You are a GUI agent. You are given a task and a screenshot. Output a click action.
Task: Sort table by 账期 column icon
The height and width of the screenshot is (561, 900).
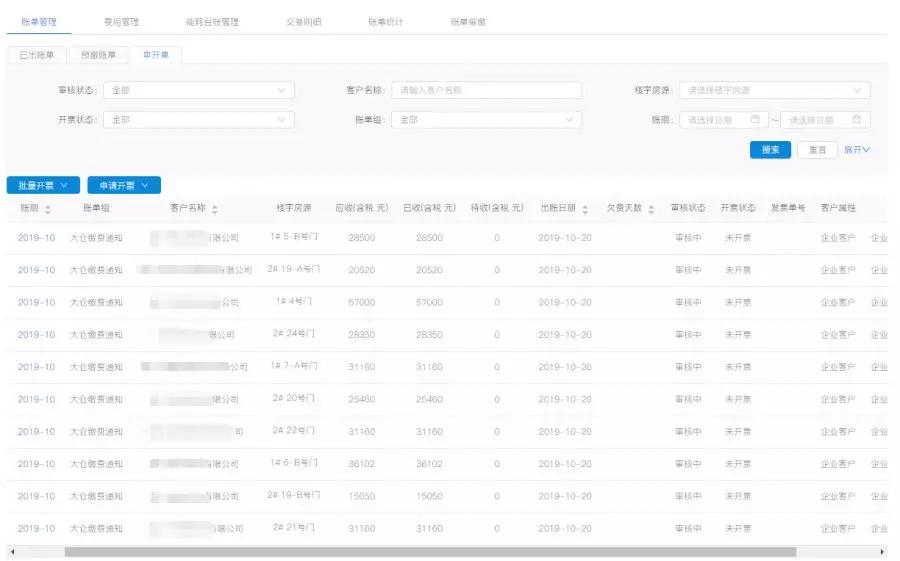click(47, 209)
